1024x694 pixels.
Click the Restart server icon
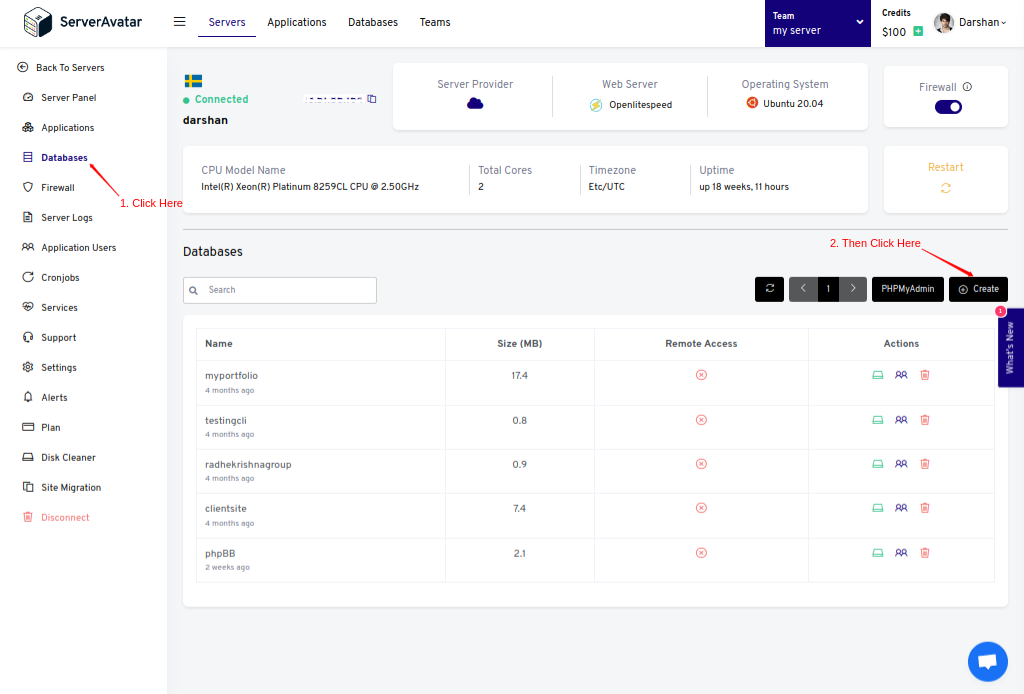pos(946,188)
